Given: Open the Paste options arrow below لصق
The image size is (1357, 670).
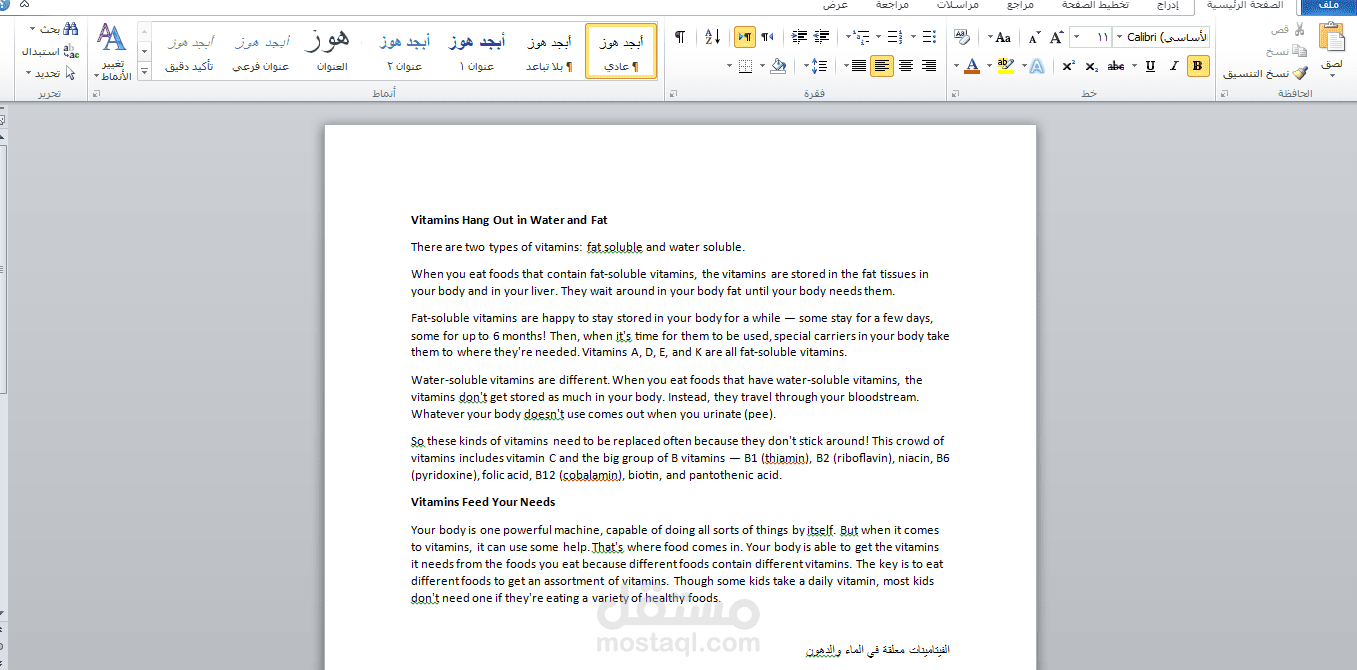Looking at the screenshot, I should coord(1332,76).
